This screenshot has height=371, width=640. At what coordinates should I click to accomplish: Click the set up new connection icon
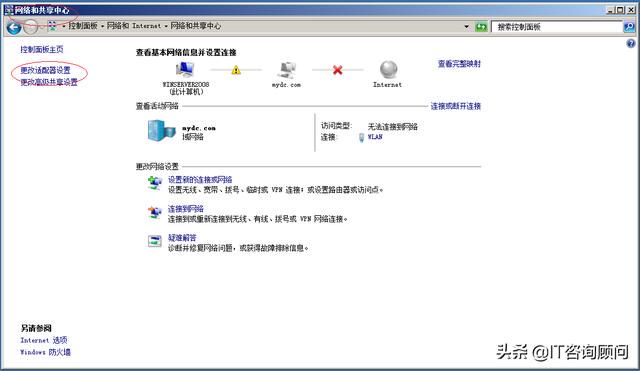[x=154, y=183]
